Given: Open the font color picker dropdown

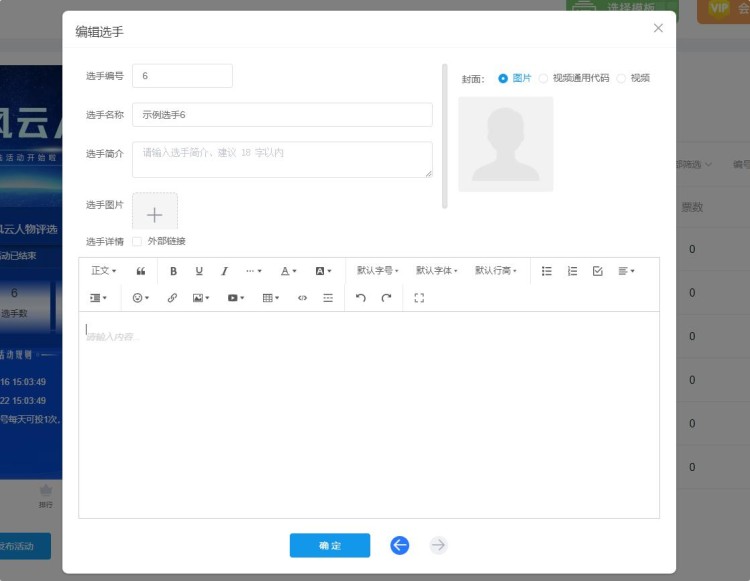Looking at the screenshot, I should tap(288, 271).
